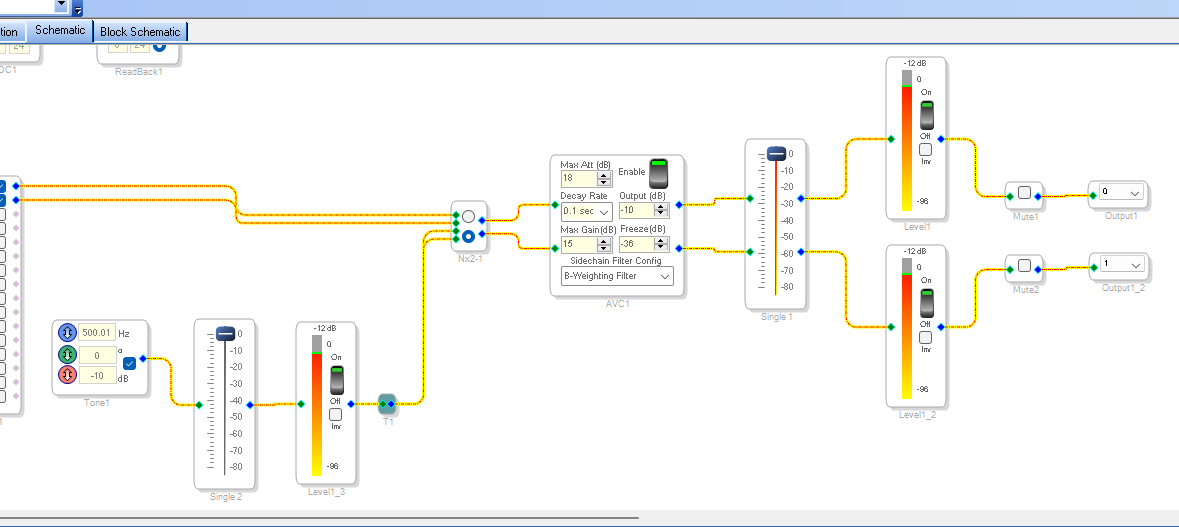This screenshot has width=1179, height=527.
Task: Click the Tone1 500.01 Hz field
Action: point(97,332)
